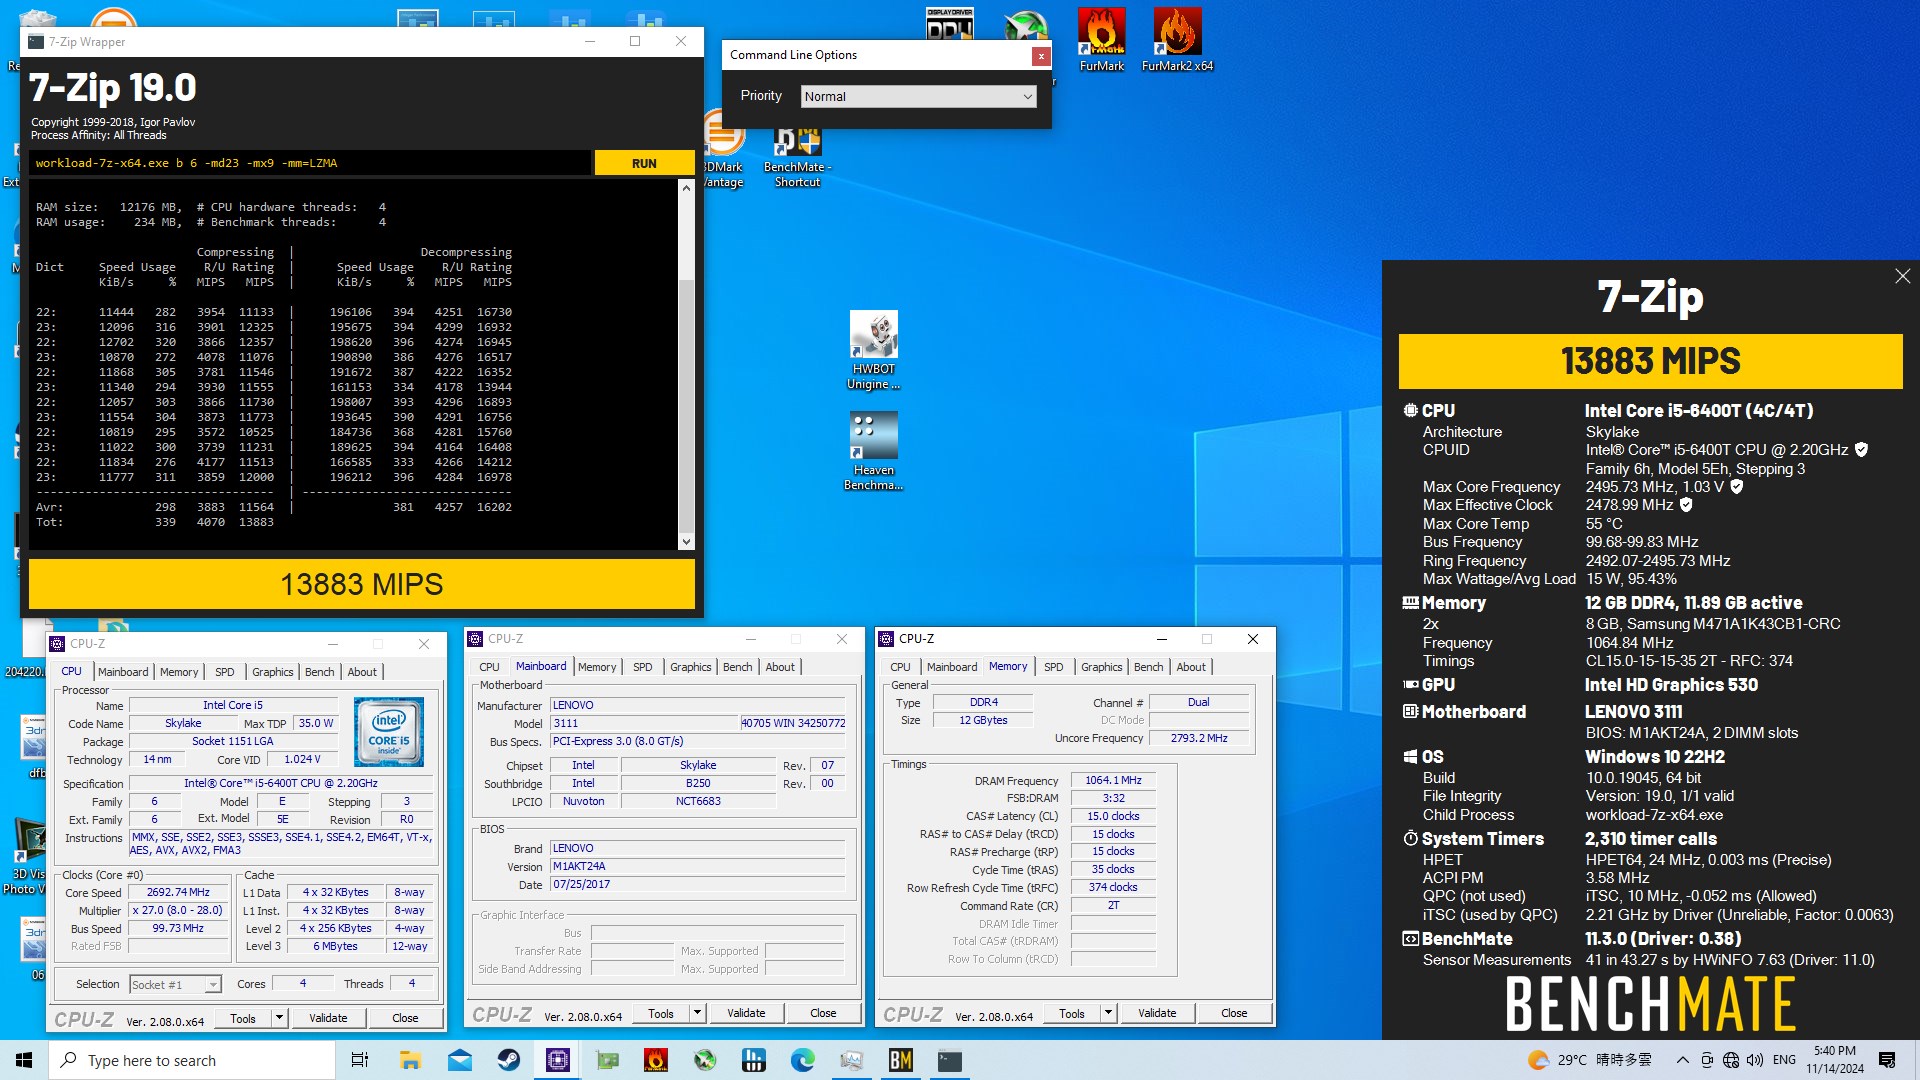Open network globe icon in tray

click(x=1730, y=1060)
